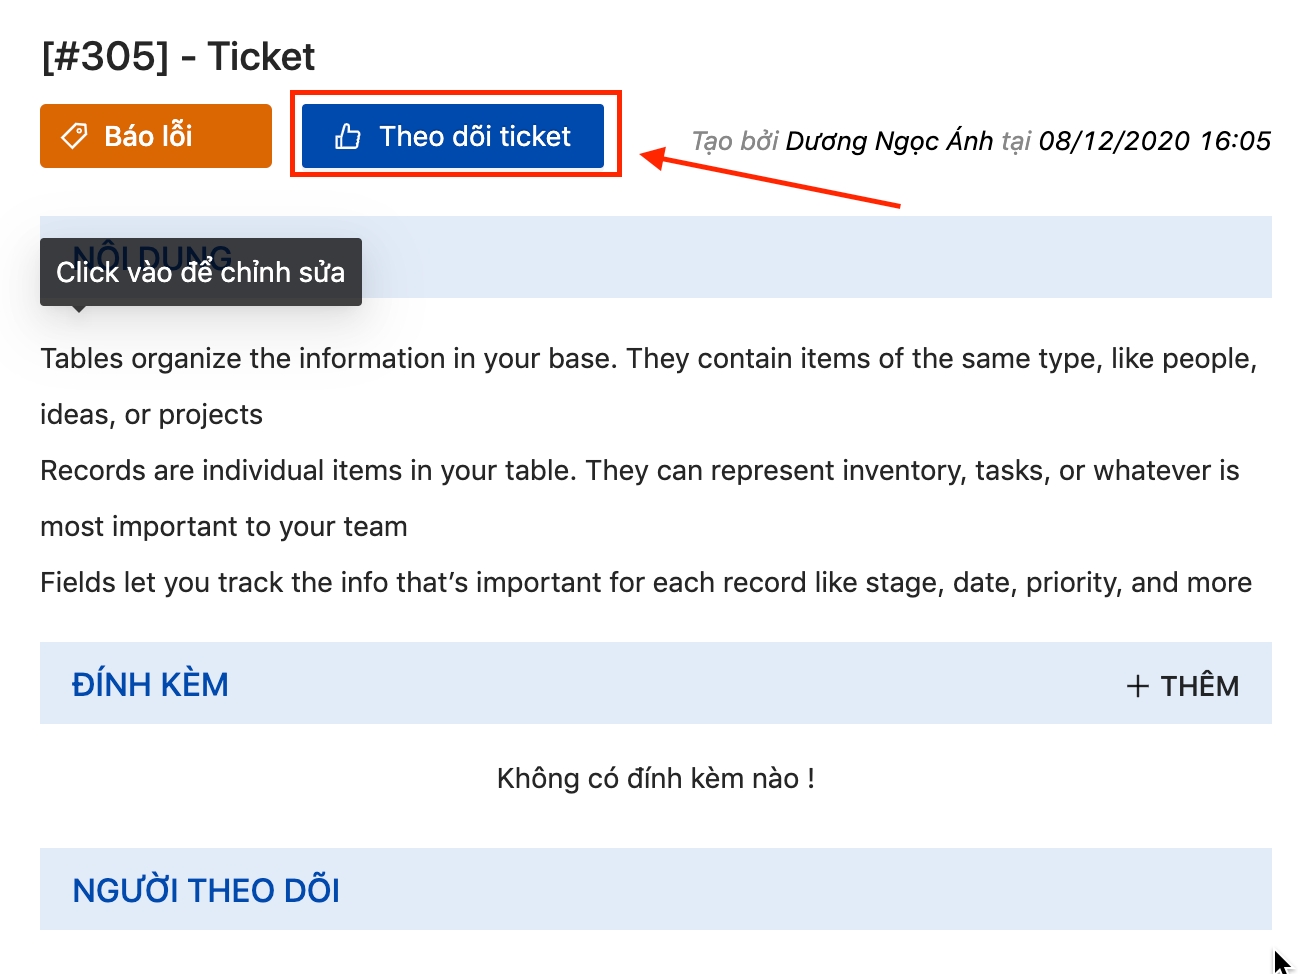Click the NGƯỜI THEO DÕI section header

tap(206, 890)
